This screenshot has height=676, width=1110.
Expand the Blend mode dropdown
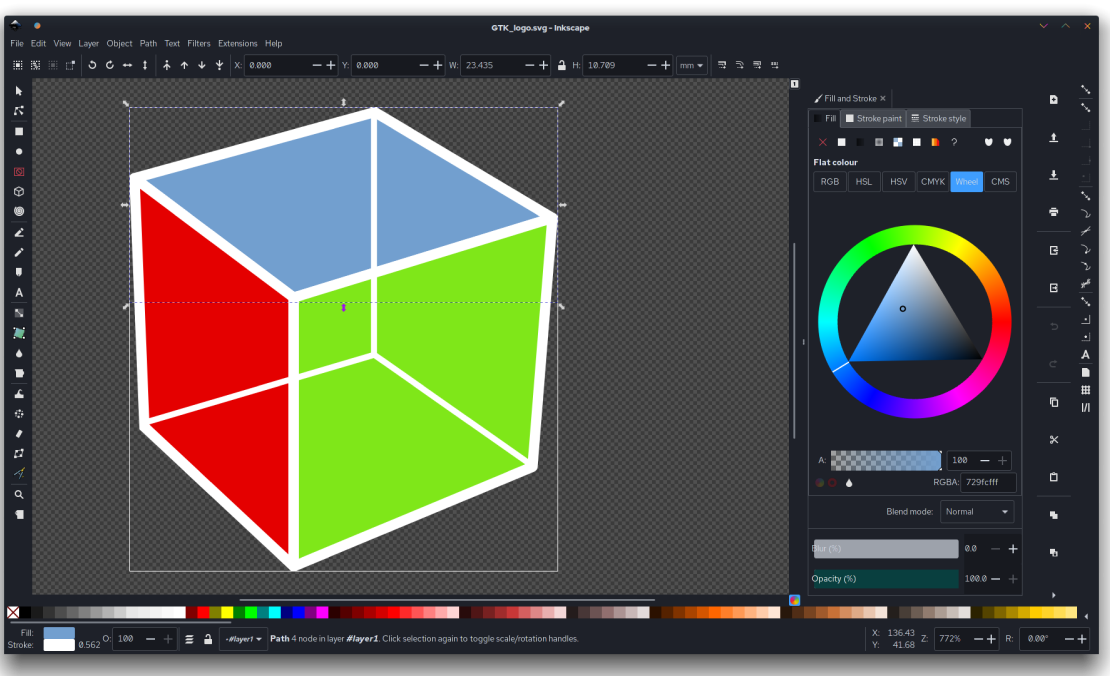click(977, 511)
